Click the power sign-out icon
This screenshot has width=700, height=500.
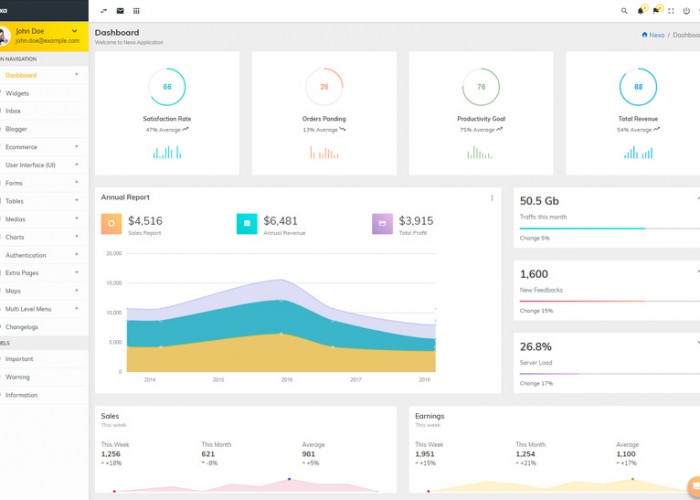(687, 11)
